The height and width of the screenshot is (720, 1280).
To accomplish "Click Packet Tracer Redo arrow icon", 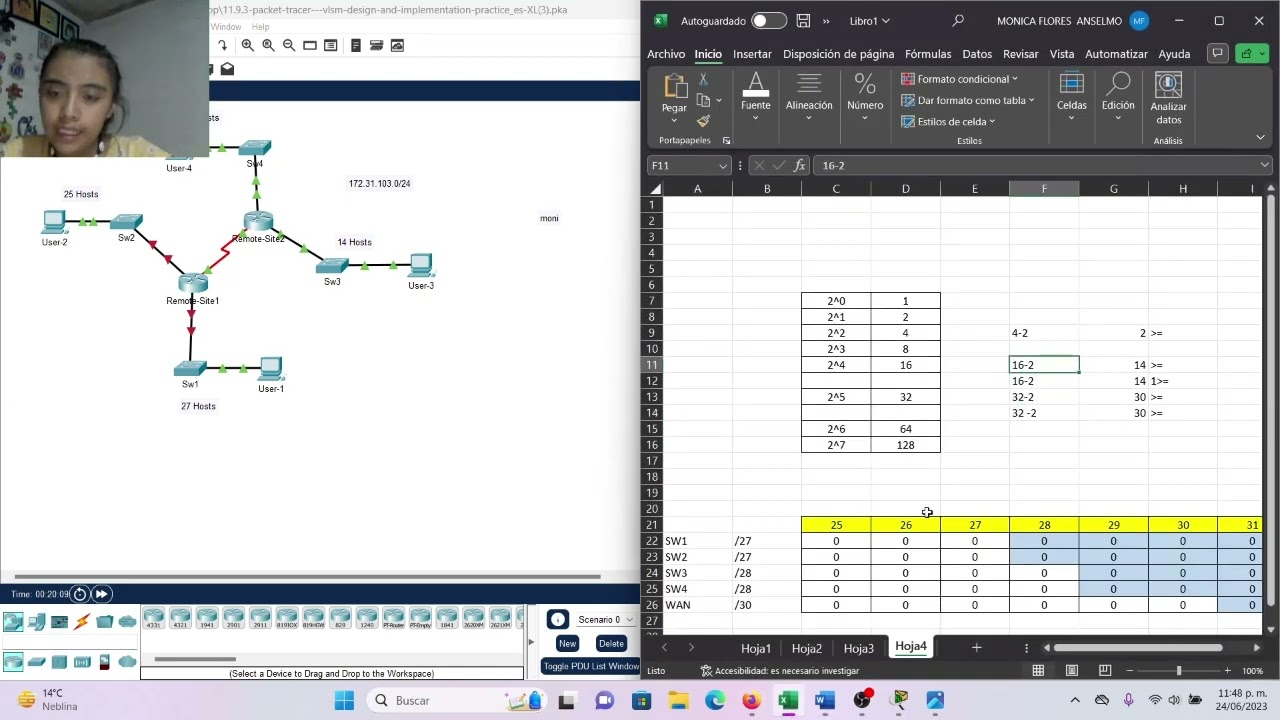I will coord(222,45).
